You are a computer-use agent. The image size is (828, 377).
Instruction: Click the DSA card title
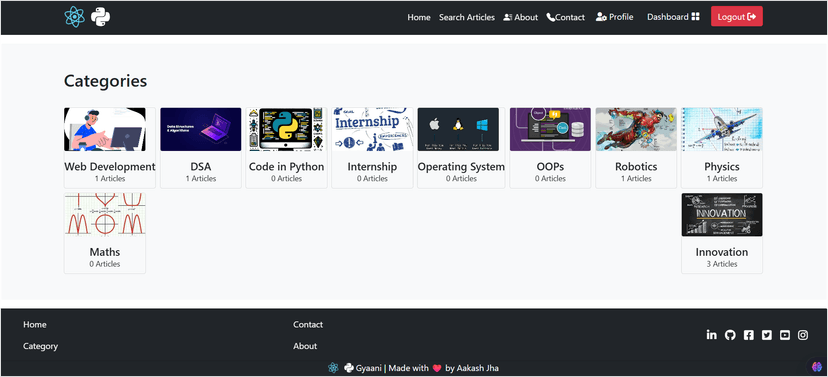click(x=201, y=166)
